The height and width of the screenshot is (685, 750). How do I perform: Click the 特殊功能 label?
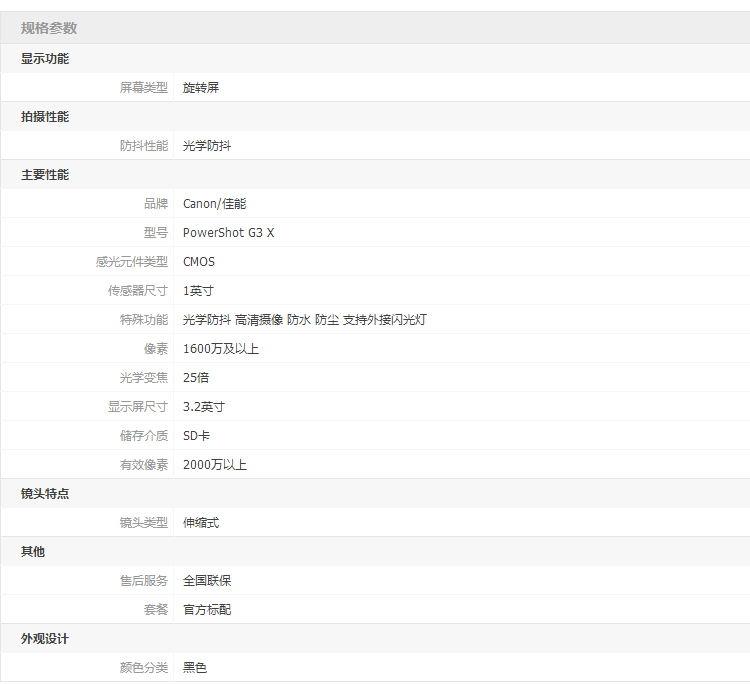click(x=143, y=320)
